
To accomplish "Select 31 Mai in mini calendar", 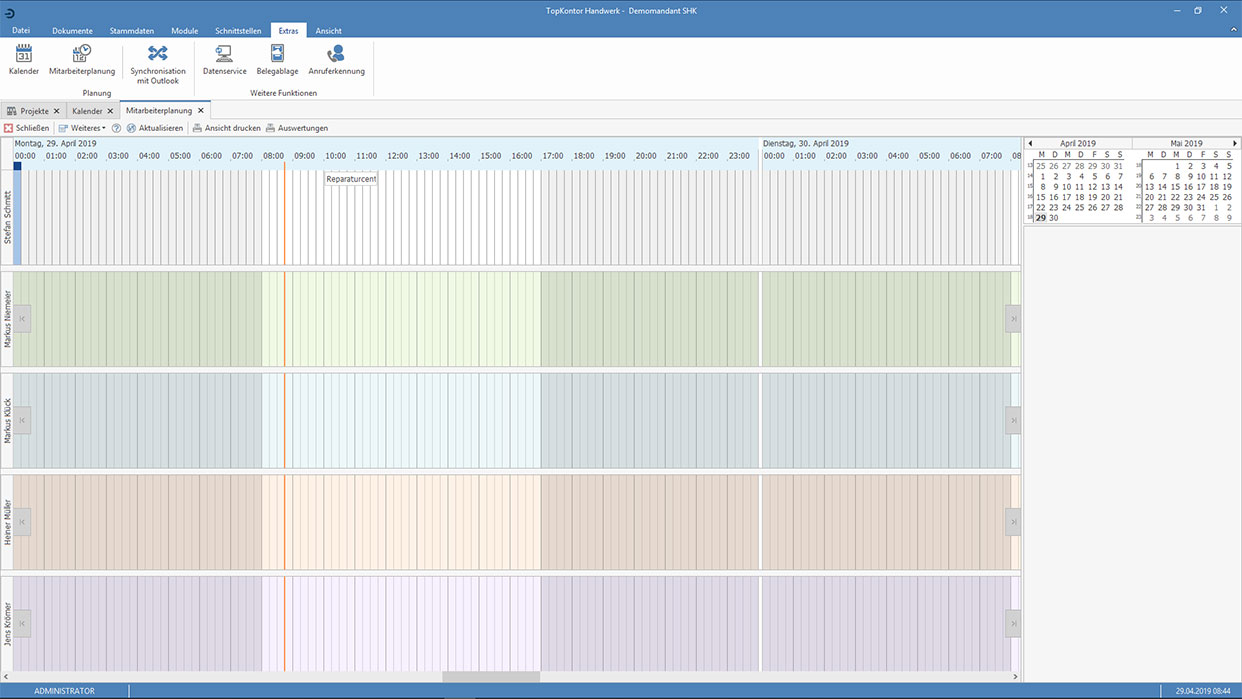I will 1202,208.
